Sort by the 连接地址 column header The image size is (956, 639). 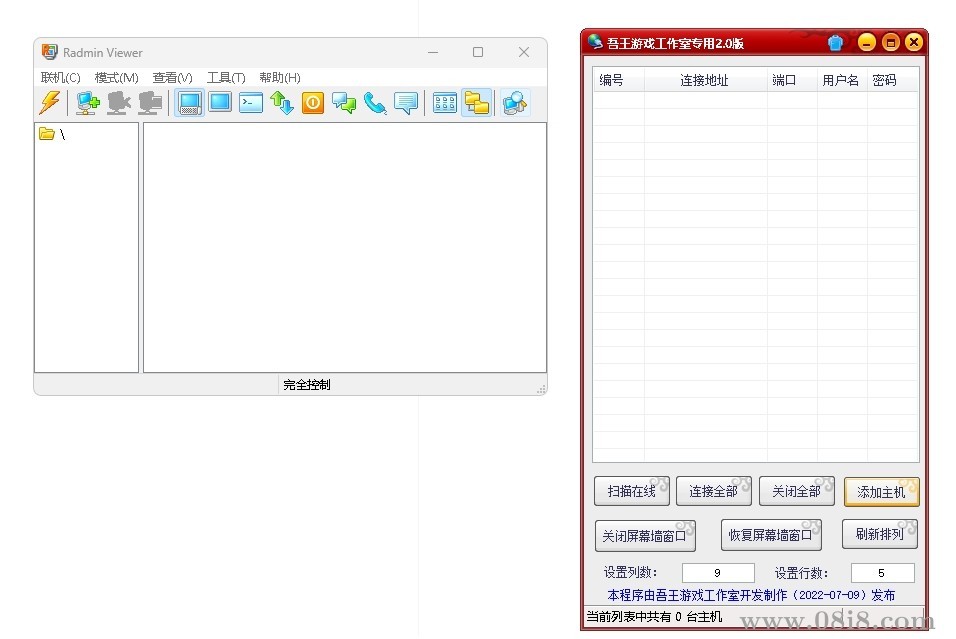coord(705,80)
